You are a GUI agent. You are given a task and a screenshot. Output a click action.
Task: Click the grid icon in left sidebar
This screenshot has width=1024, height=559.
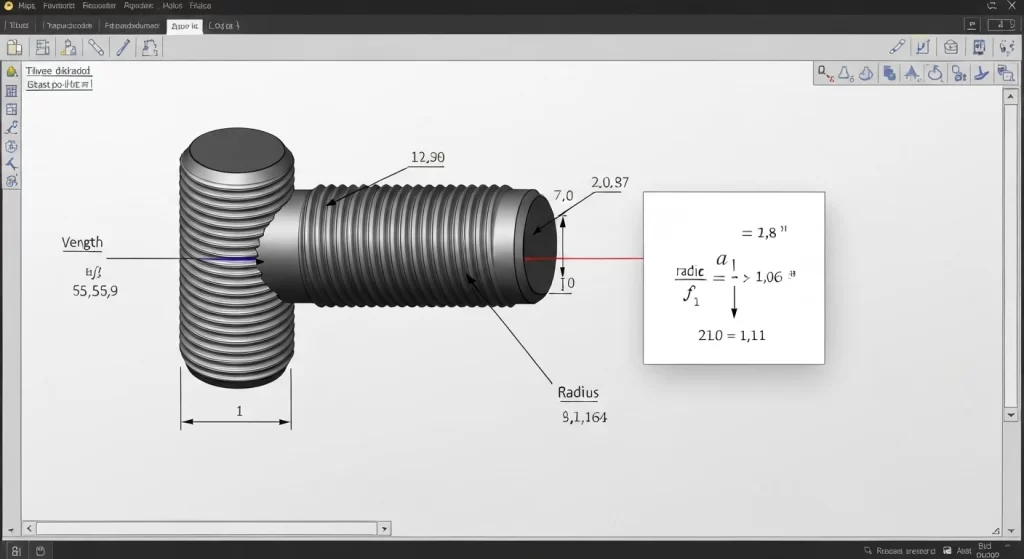[12, 91]
